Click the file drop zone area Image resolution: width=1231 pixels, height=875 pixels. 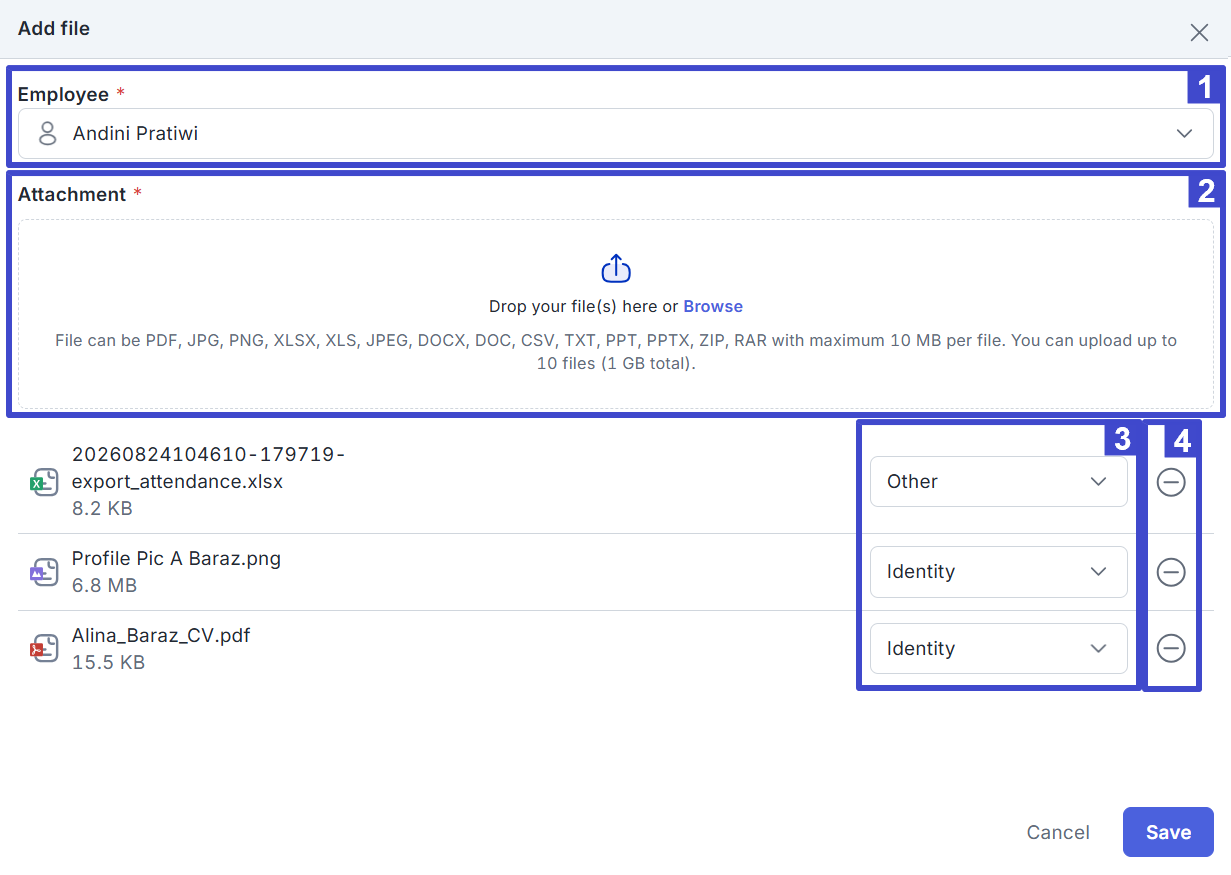616,314
